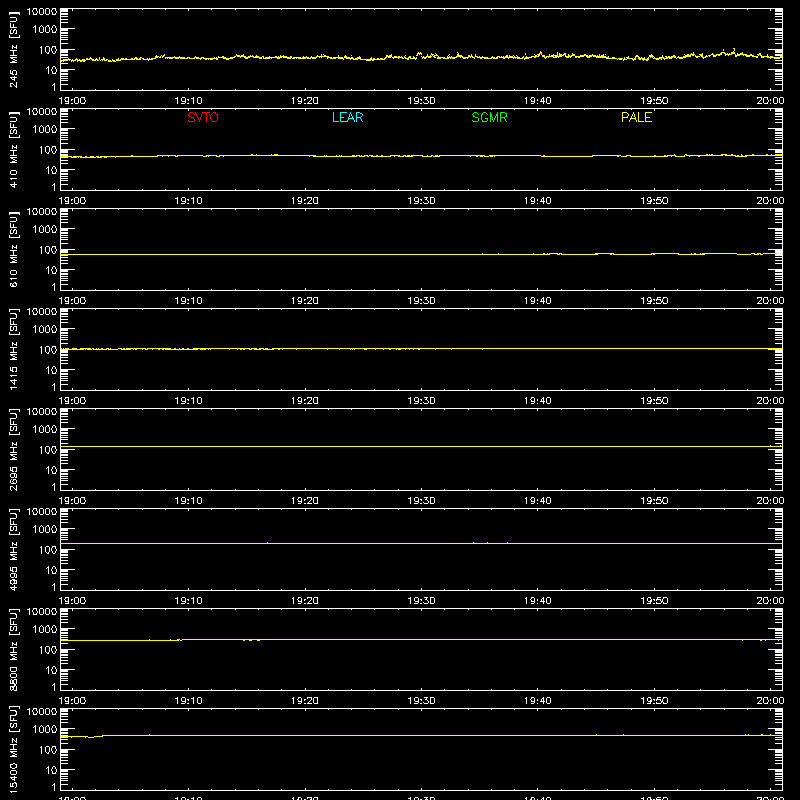Select the green SGMR station label
The height and width of the screenshot is (800, 800).
pyautogui.click(x=489, y=117)
